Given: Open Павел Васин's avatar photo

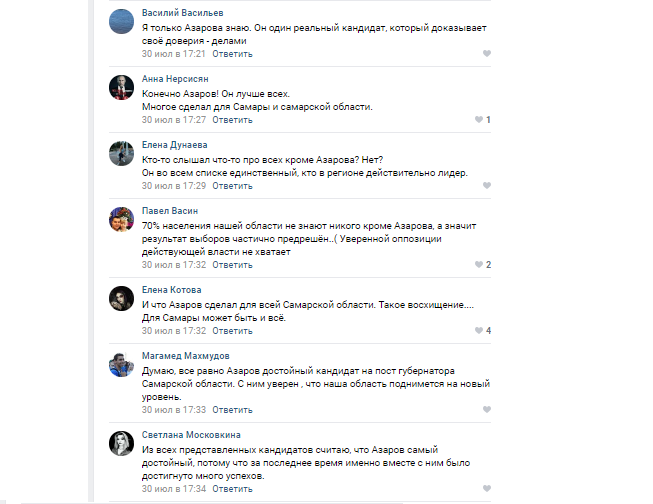Looking at the screenshot, I should (121, 219).
